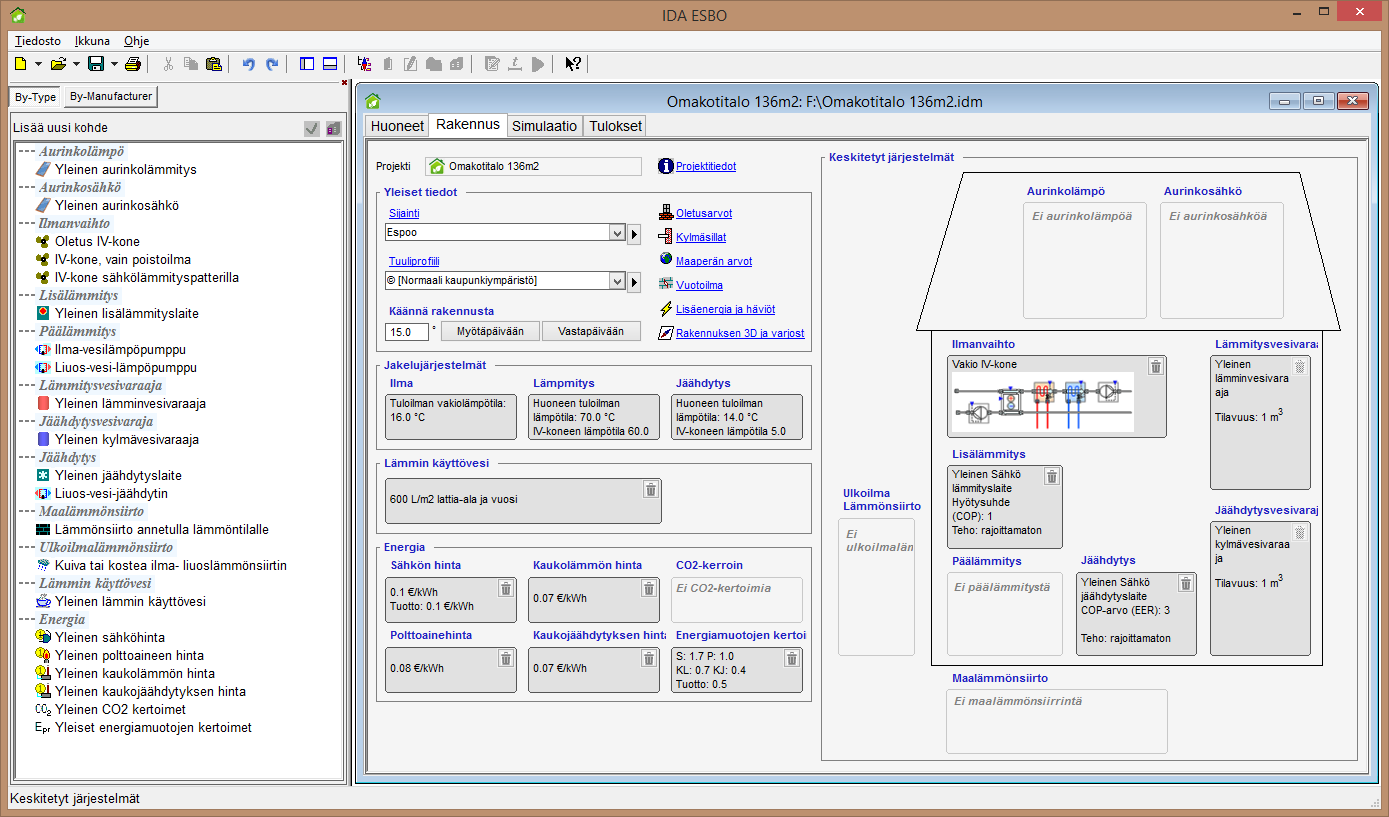Open the Vuotoilma link
Screen dimensions: 1389x817
pos(699,285)
